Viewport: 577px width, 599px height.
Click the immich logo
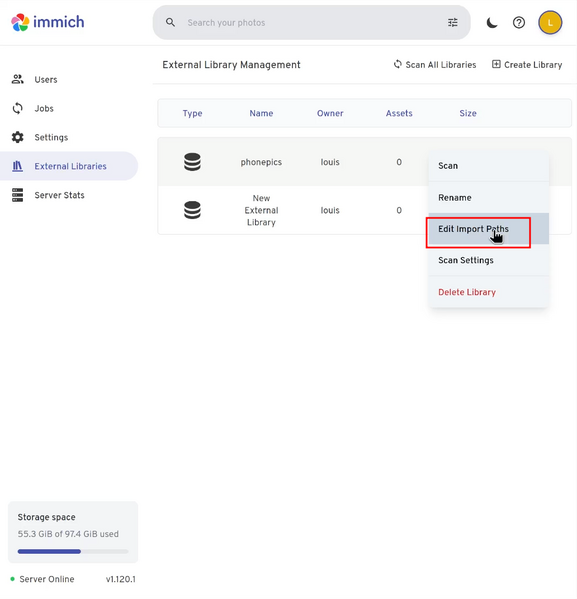coord(47,22)
